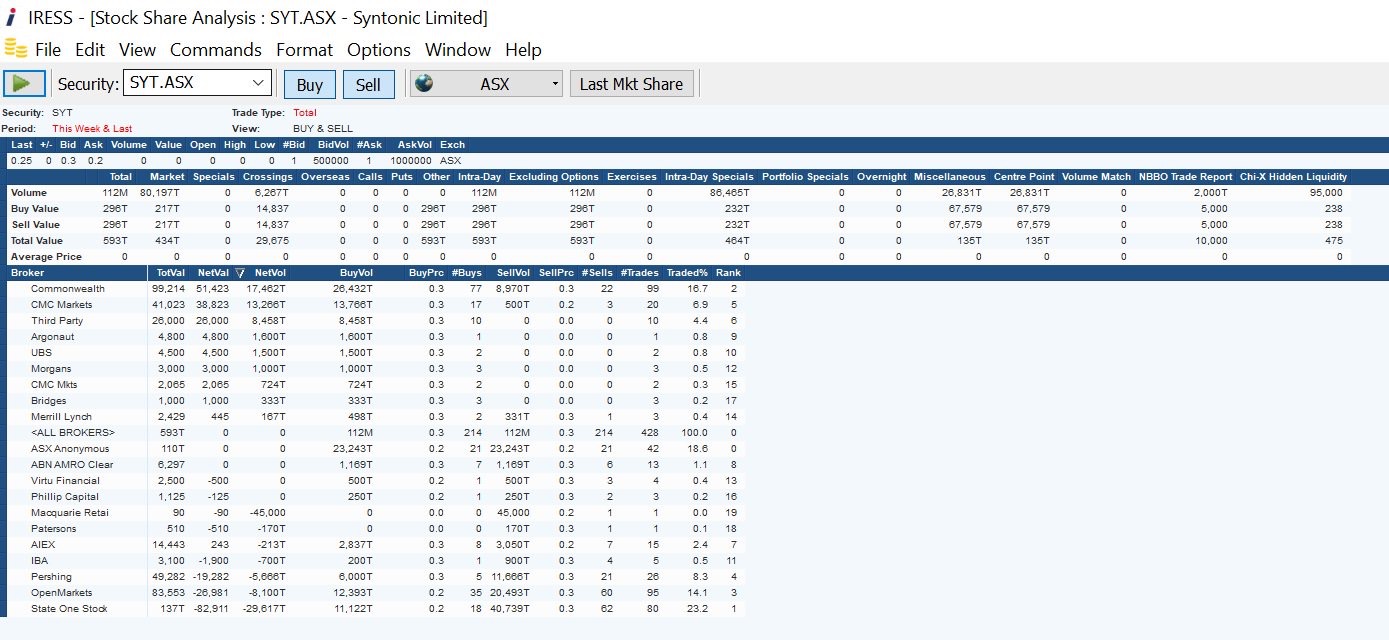This screenshot has height=640, width=1389.
Task: Toggle the Buy filter button
Action: pyautogui.click(x=310, y=84)
